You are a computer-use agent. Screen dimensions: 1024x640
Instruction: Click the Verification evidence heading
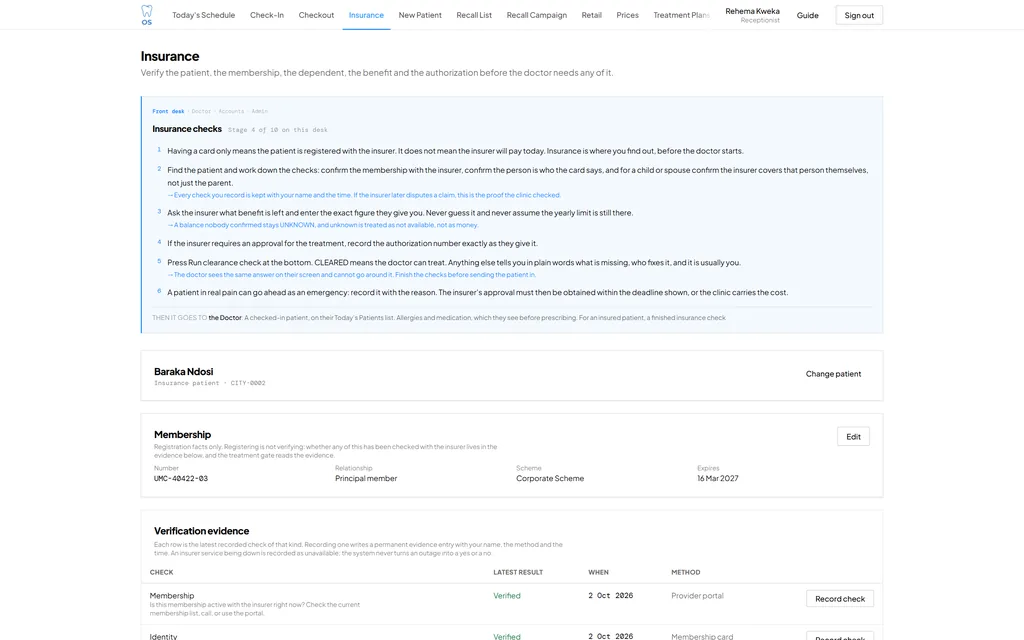(201, 530)
